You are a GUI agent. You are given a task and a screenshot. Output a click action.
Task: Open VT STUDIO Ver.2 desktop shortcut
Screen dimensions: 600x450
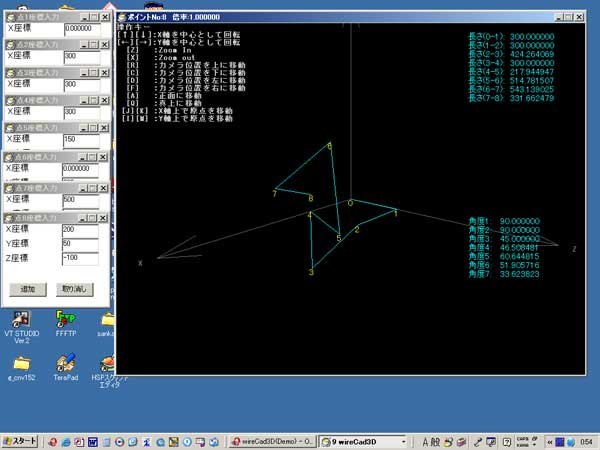[21, 318]
